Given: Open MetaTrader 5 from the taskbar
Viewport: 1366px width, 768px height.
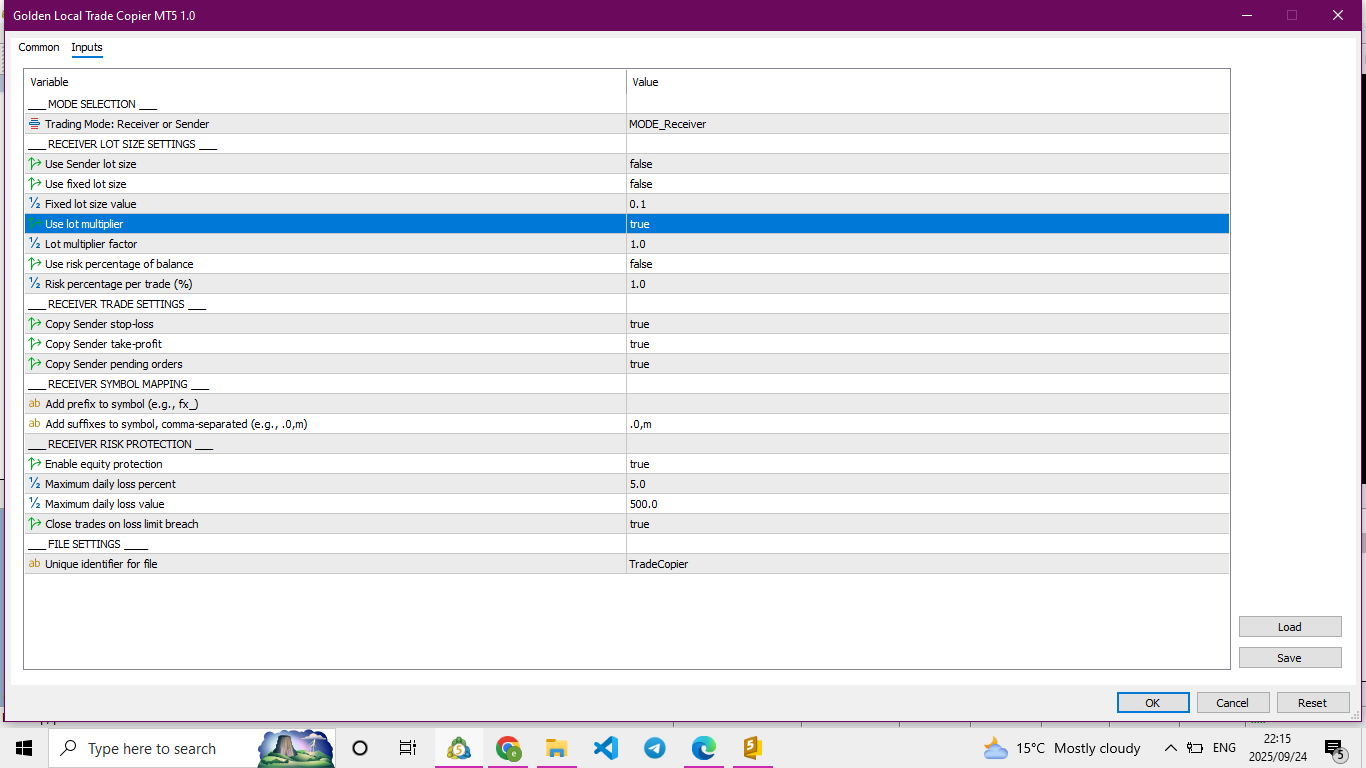Looking at the screenshot, I should pyautogui.click(x=459, y=748).
